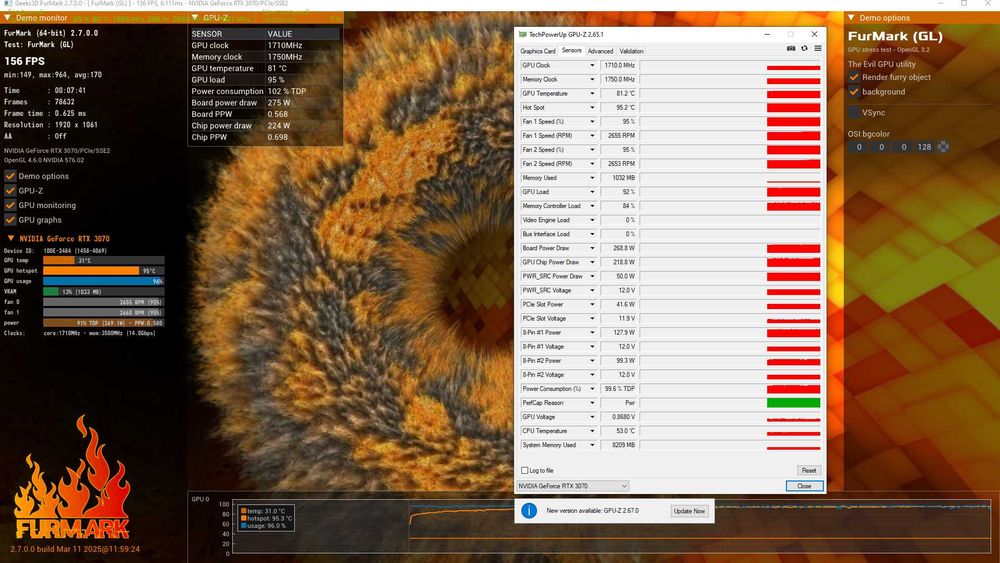Click the GPU-Z refresh icon
The height and width of the screenshot is (563, 1000).
coord(804,48)
